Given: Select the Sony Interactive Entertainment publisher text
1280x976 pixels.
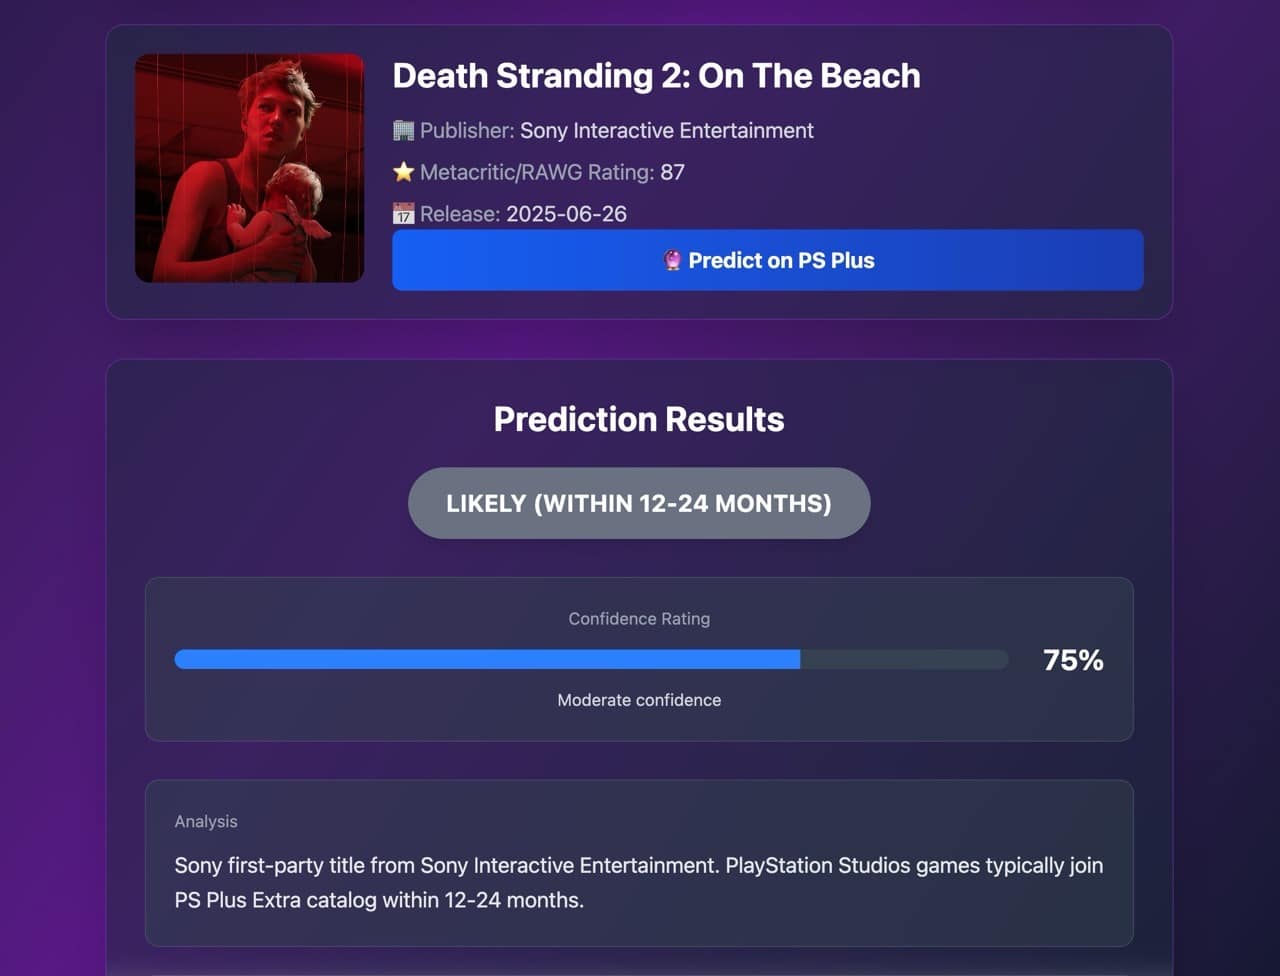Looking at the screenshot, I should [666, 130].
